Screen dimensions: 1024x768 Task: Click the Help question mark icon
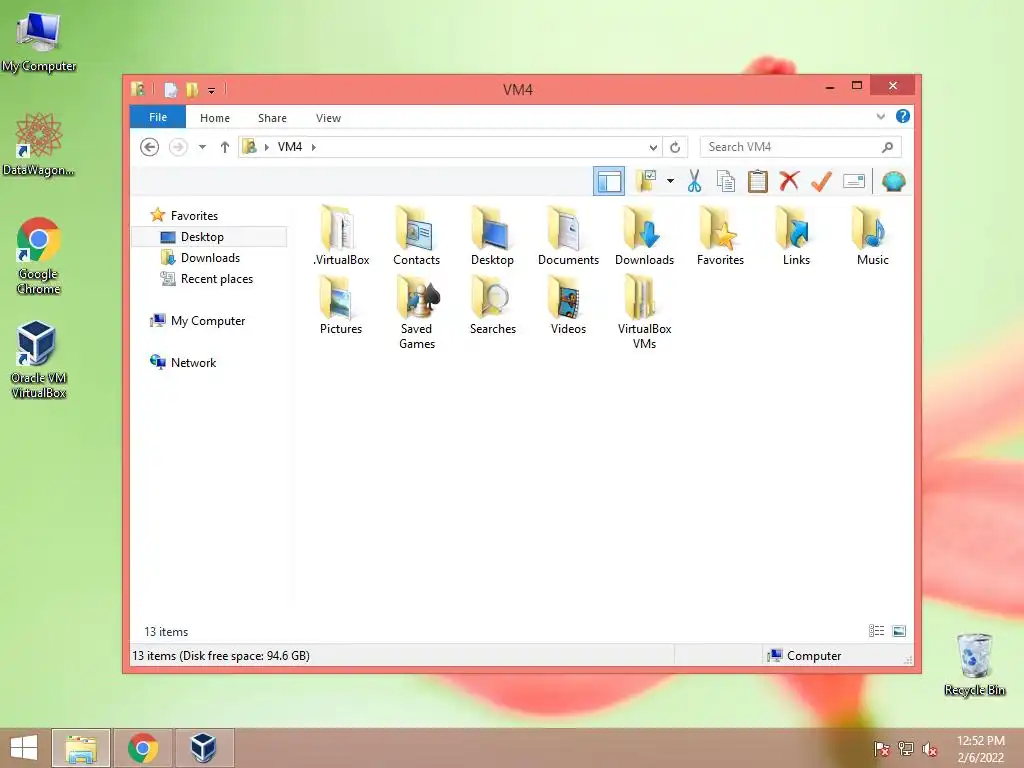click(x=903, y=116)
